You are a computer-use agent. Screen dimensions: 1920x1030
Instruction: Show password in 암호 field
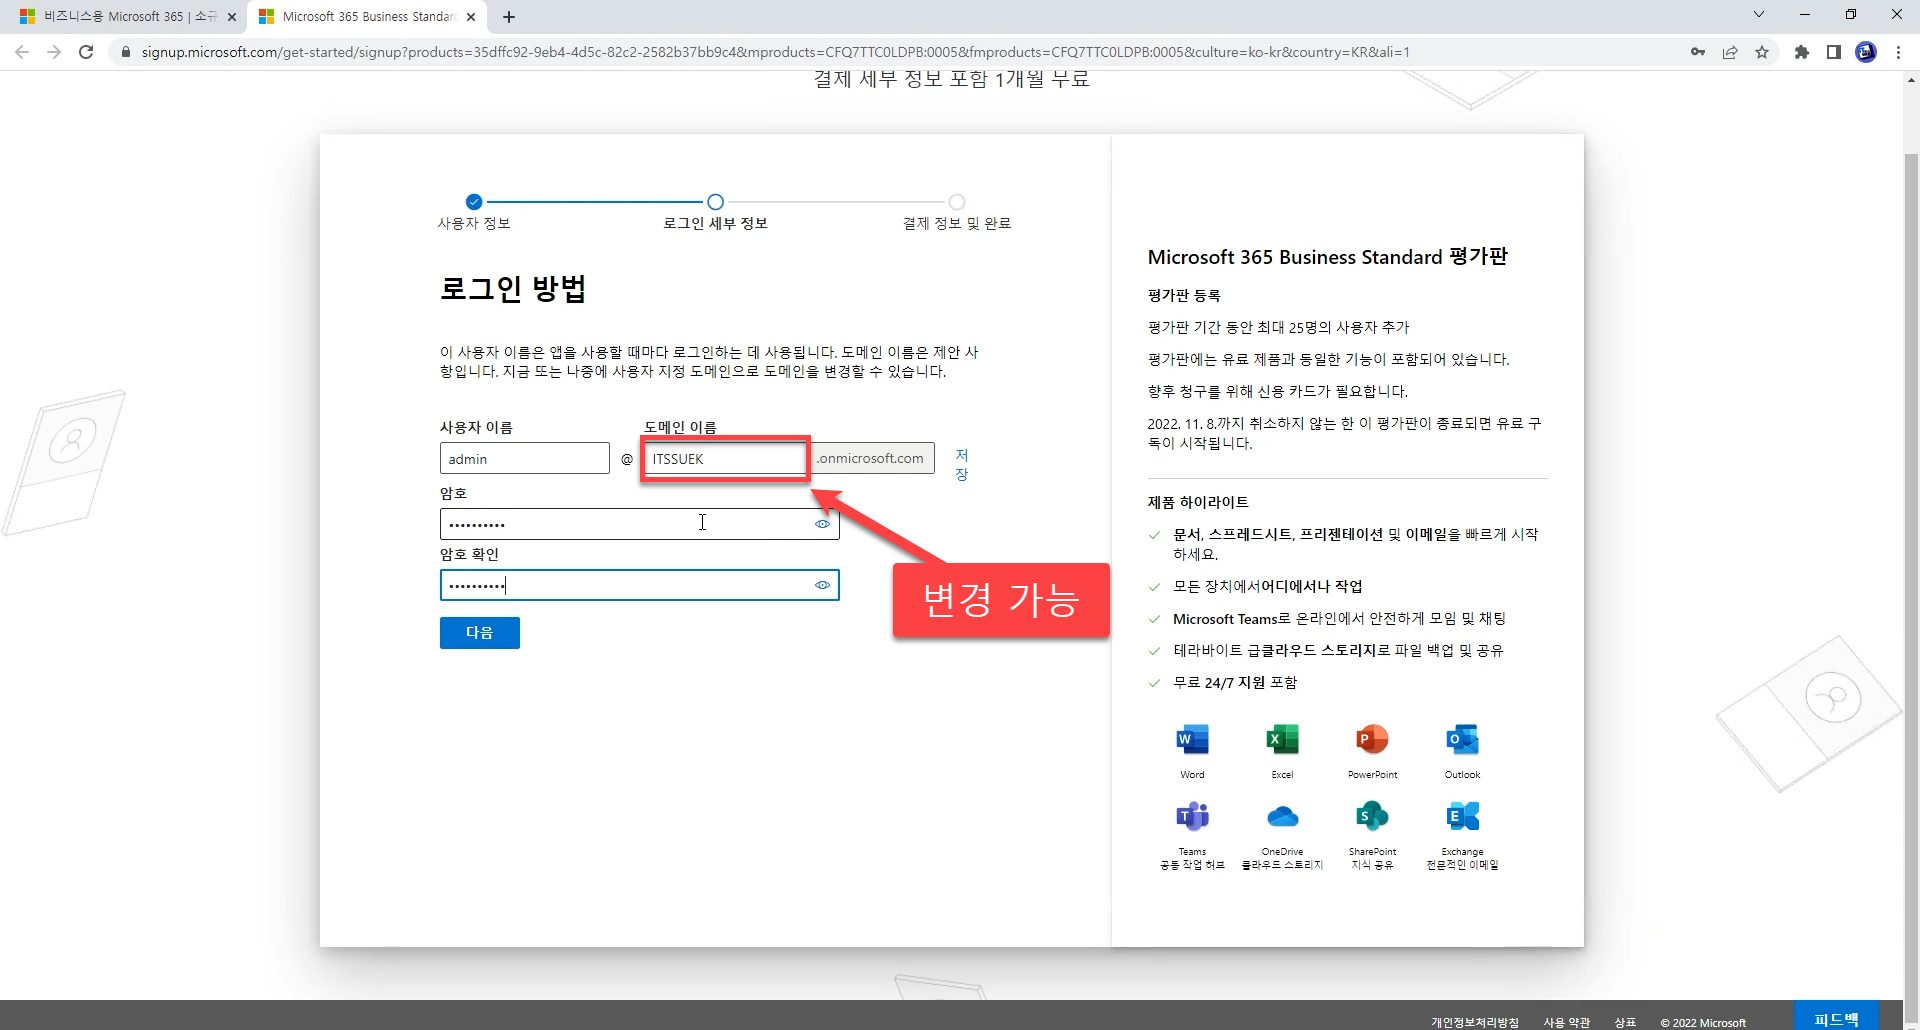(x=822, y=524)
